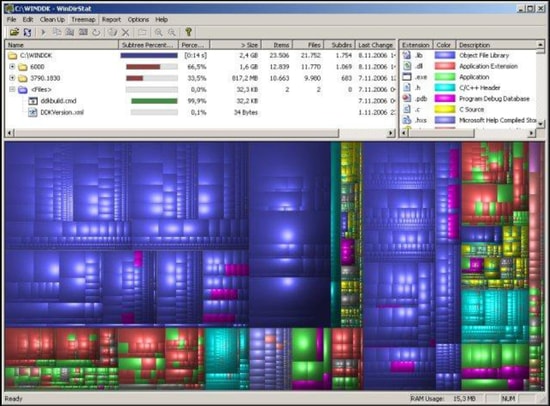The image size is (550, 406).
Task: Click the large blue treemap block
Action: click(x=289, y=234)
